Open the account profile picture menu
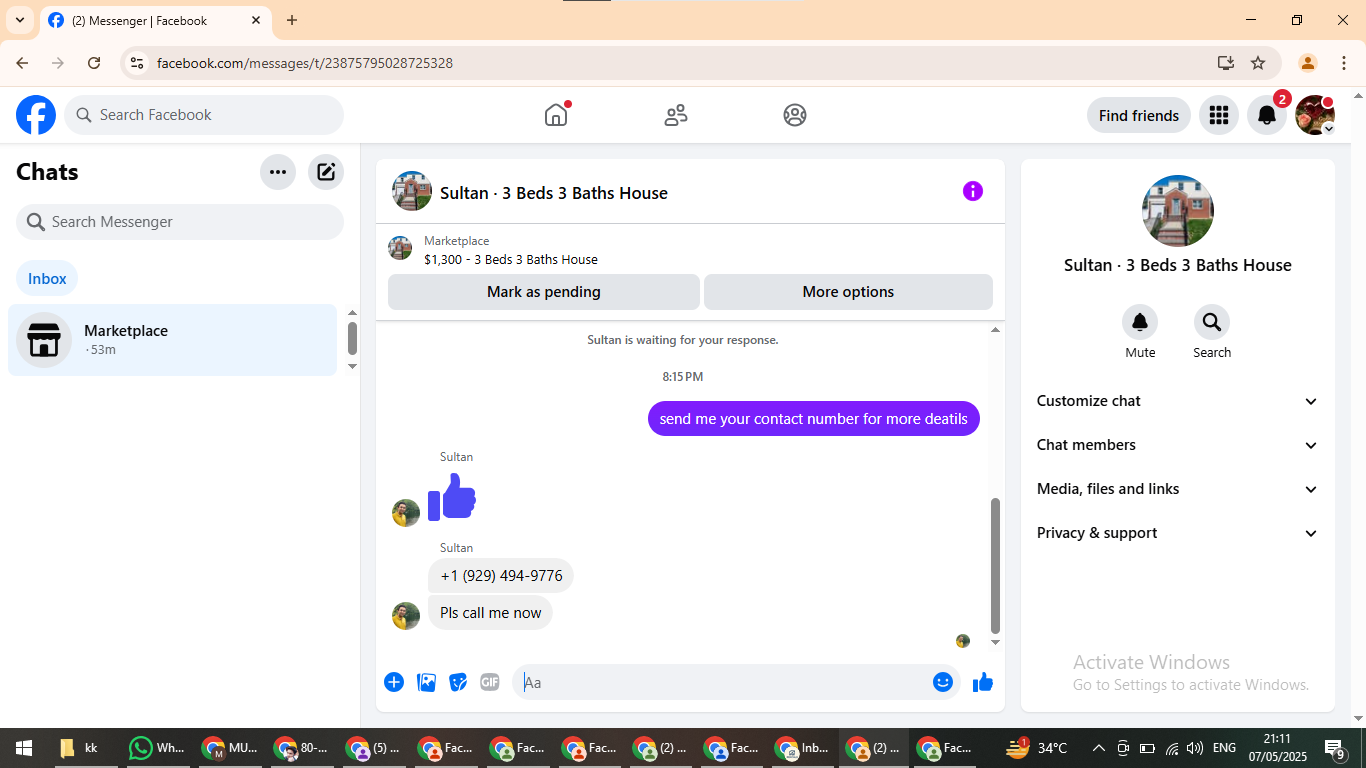Screen dimensions: 1366x768 pos(1315,115)
